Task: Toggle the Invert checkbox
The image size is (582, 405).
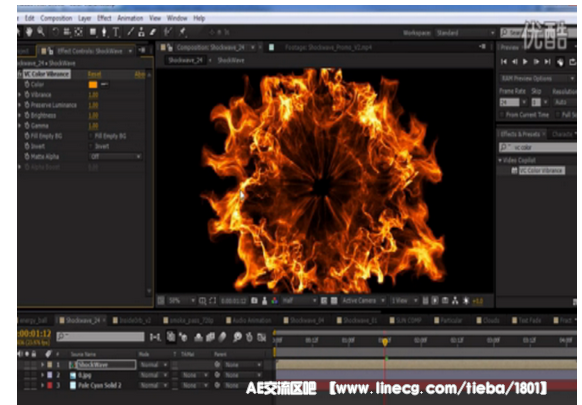Action: click(91, 147)
